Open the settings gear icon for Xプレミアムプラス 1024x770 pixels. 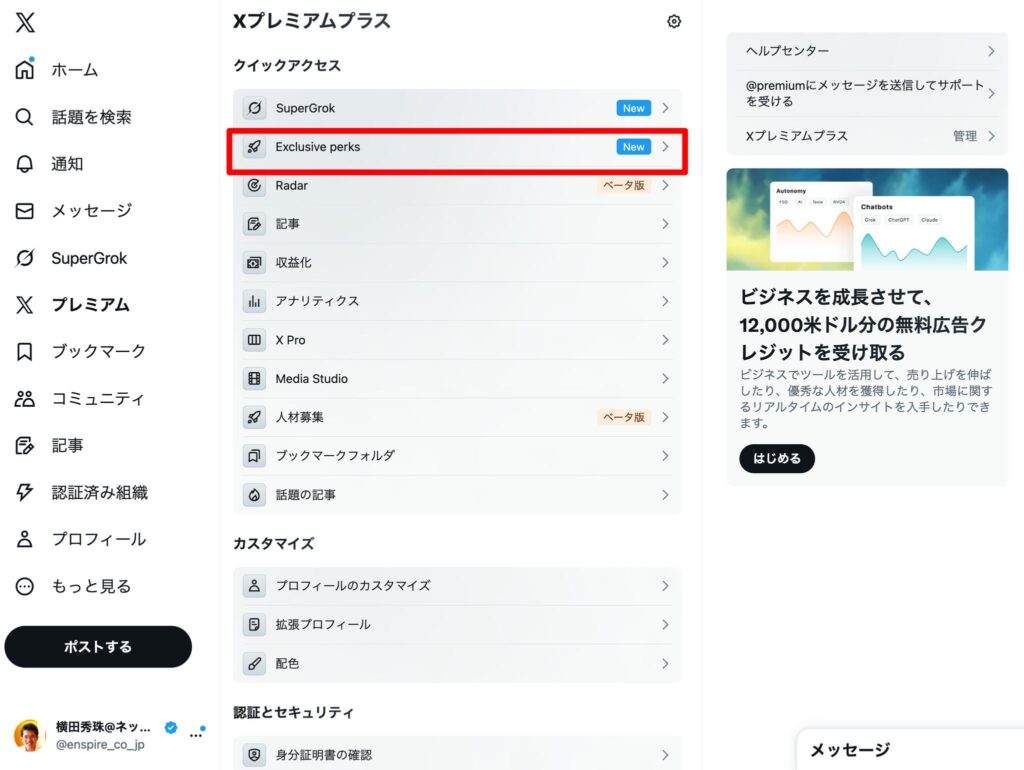674,22
